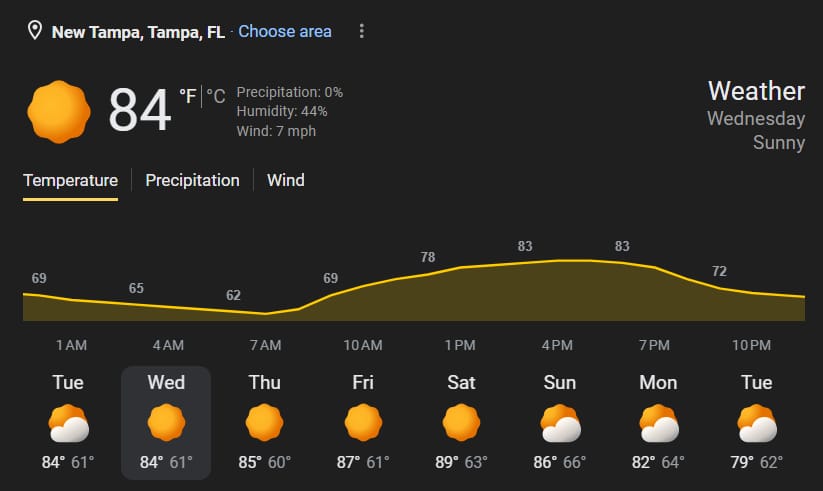
Task: Click the location pin icon
Action: coord(35,31)
